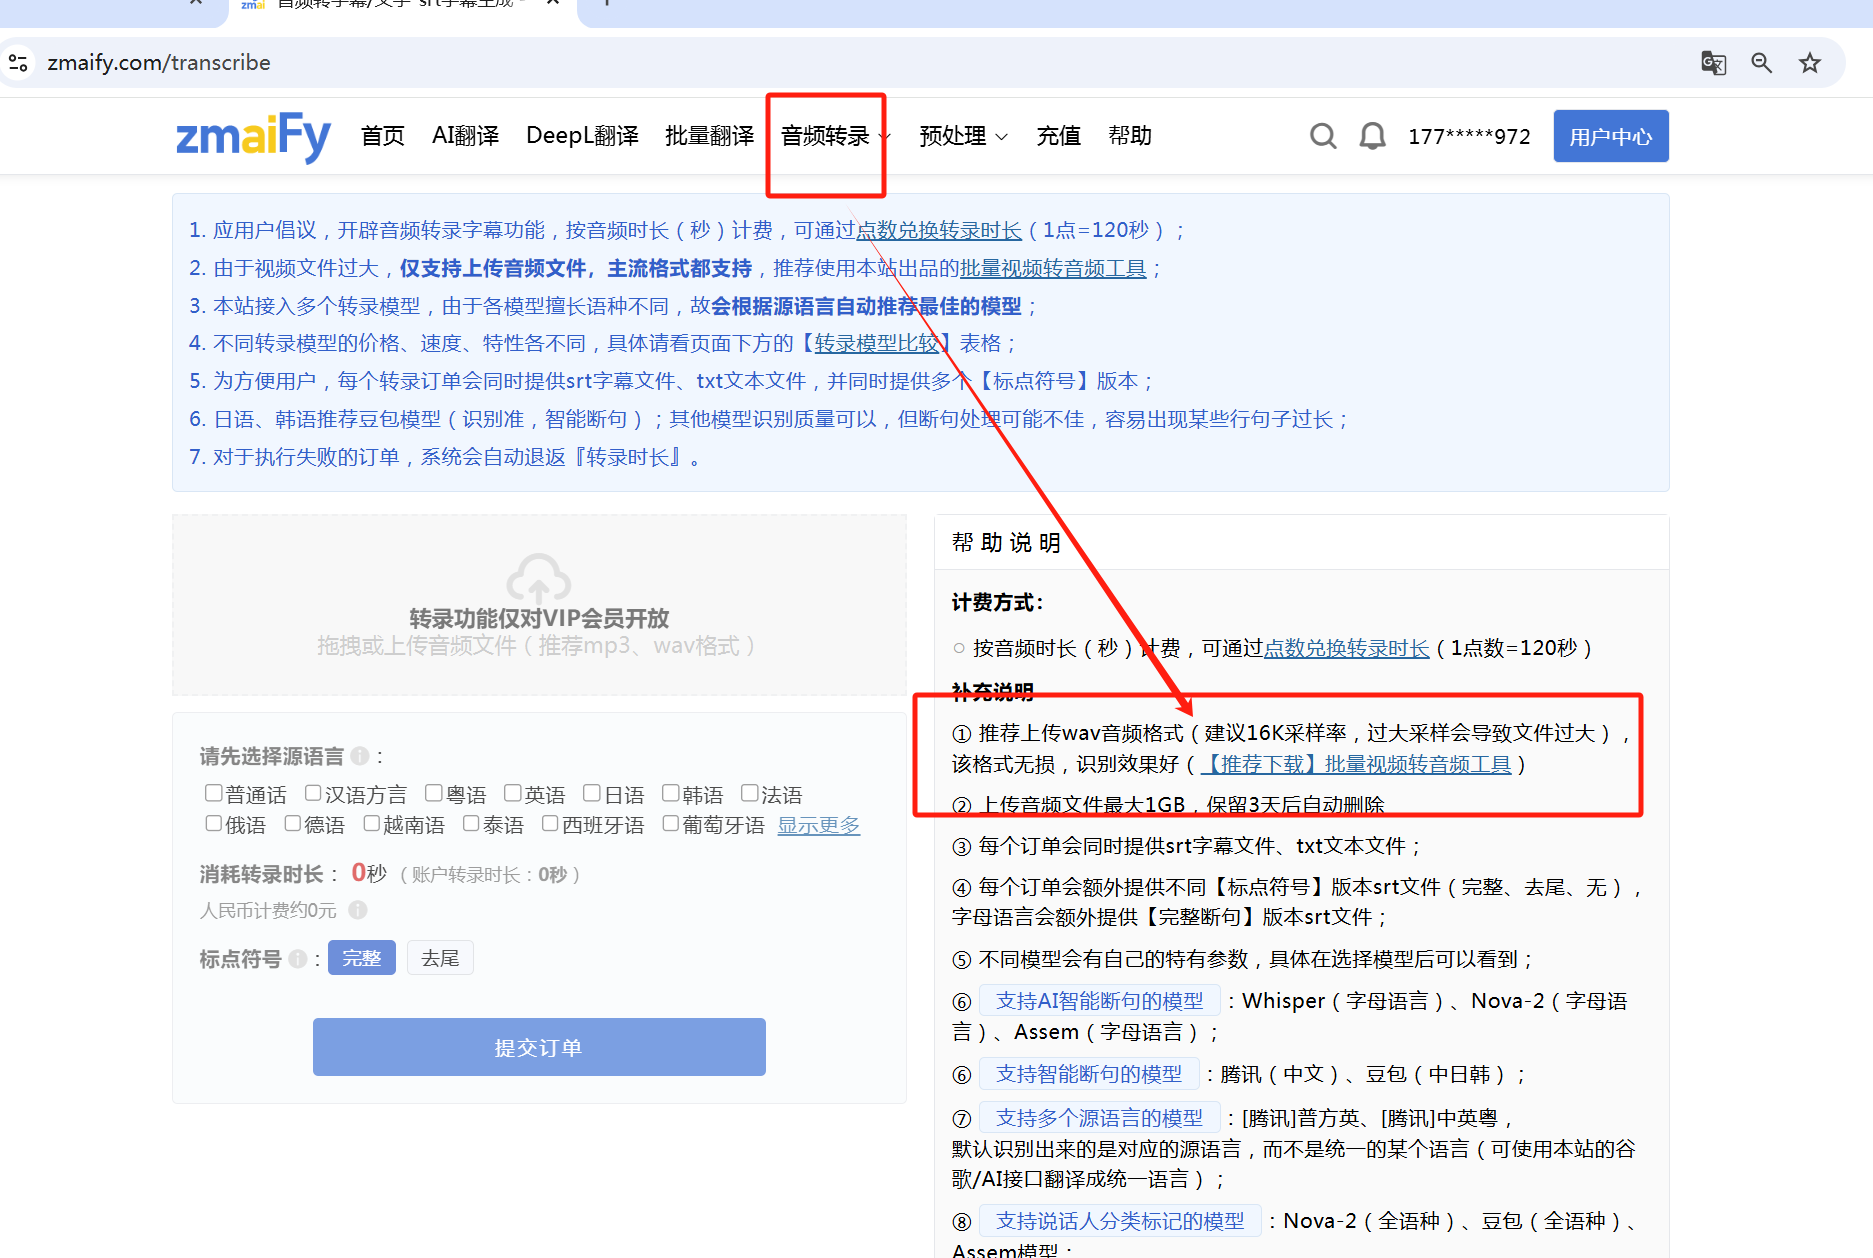Open 【推荐下载】批量视频转音频工具 link

tap(1356, 765)
